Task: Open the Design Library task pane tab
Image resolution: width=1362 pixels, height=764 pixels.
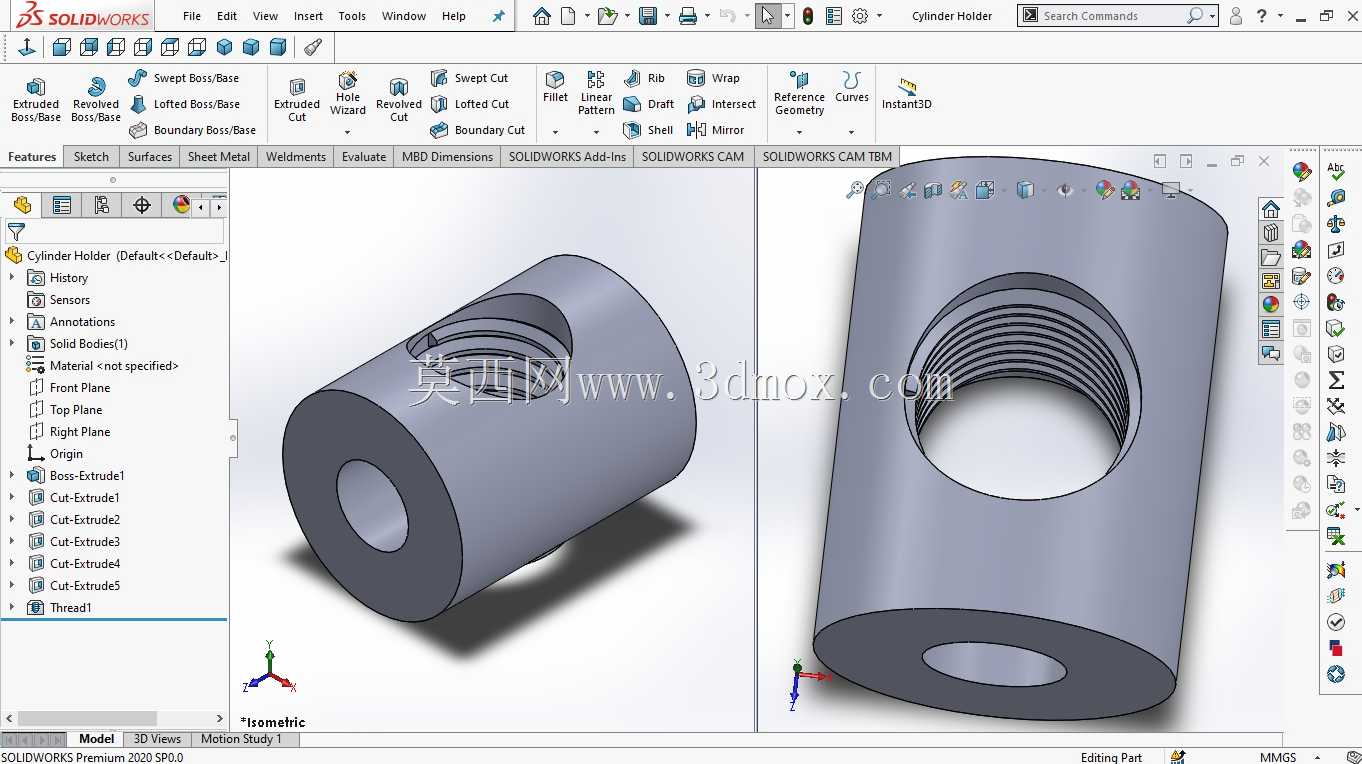Action: (x=1271, y=233)
